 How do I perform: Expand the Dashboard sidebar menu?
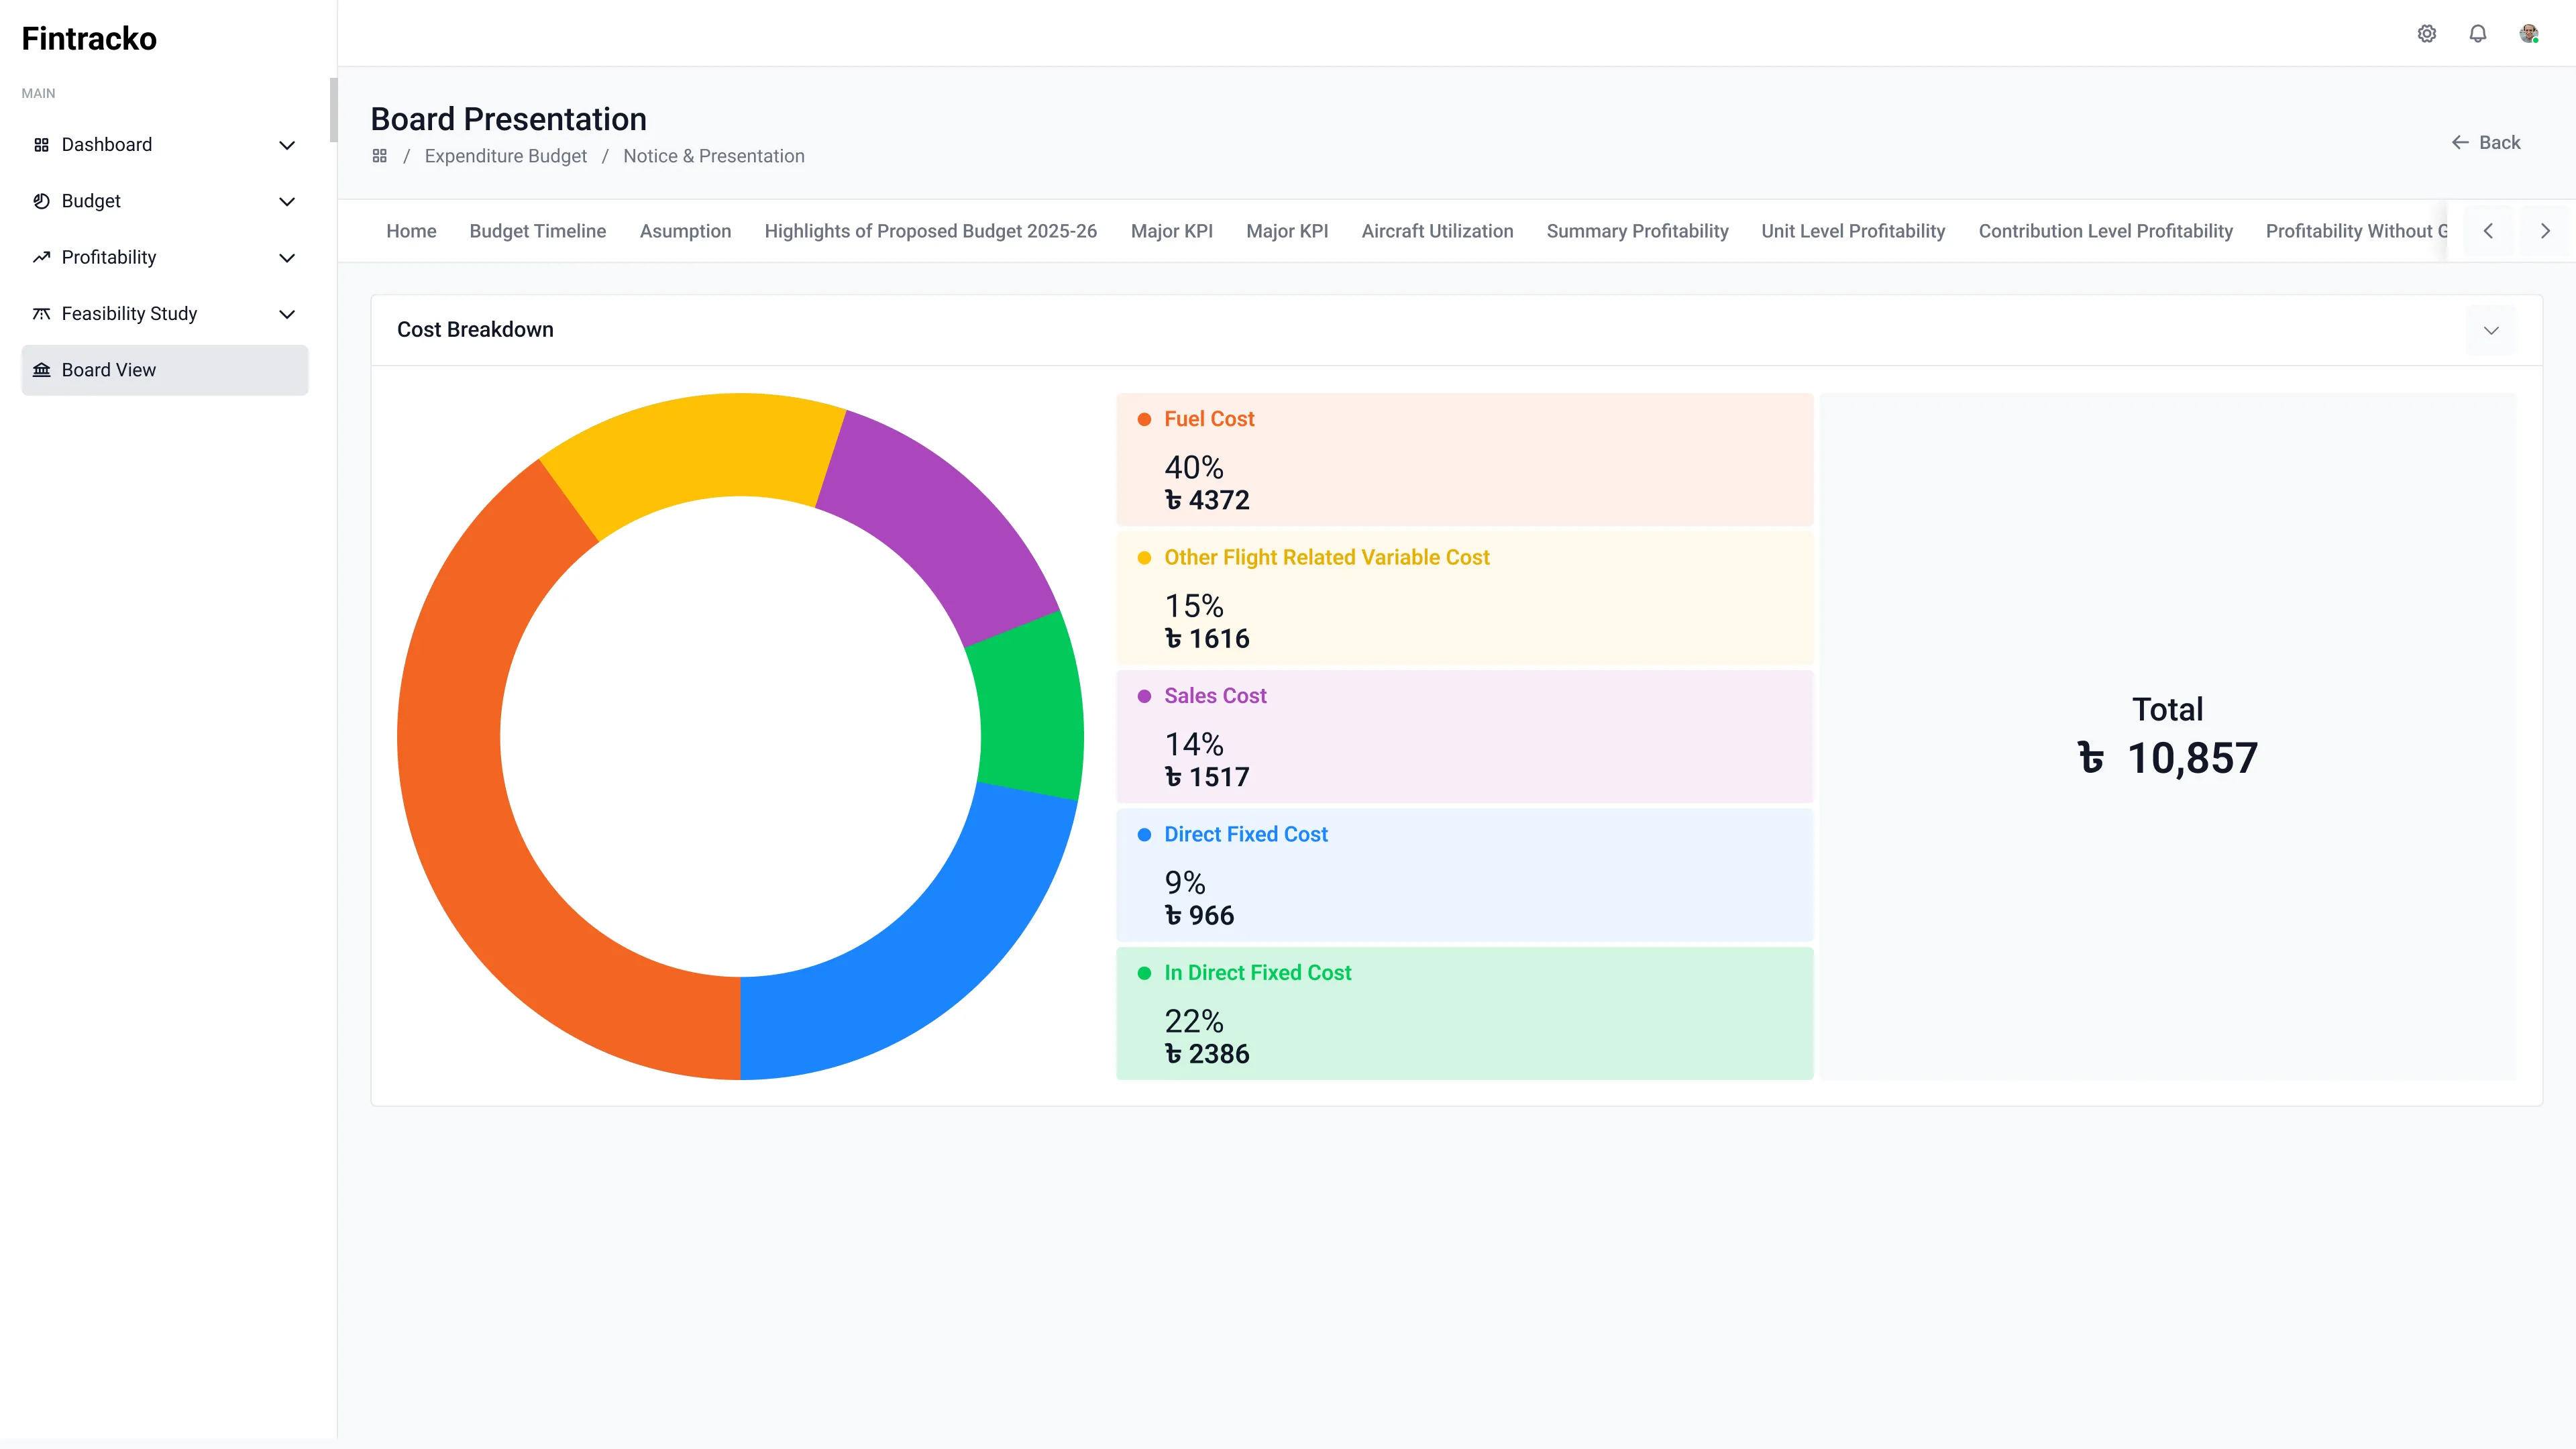(x=286, y=145)
